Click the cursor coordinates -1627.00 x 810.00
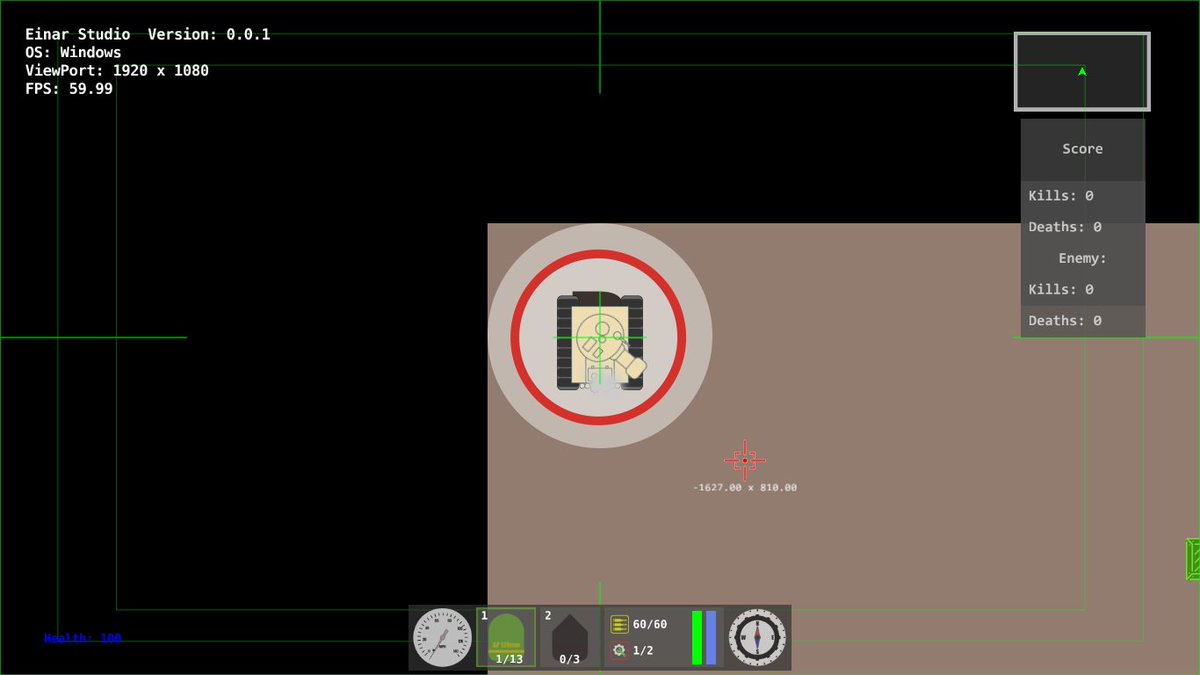Screen dimensions: 1200x675 pos(745,488)
